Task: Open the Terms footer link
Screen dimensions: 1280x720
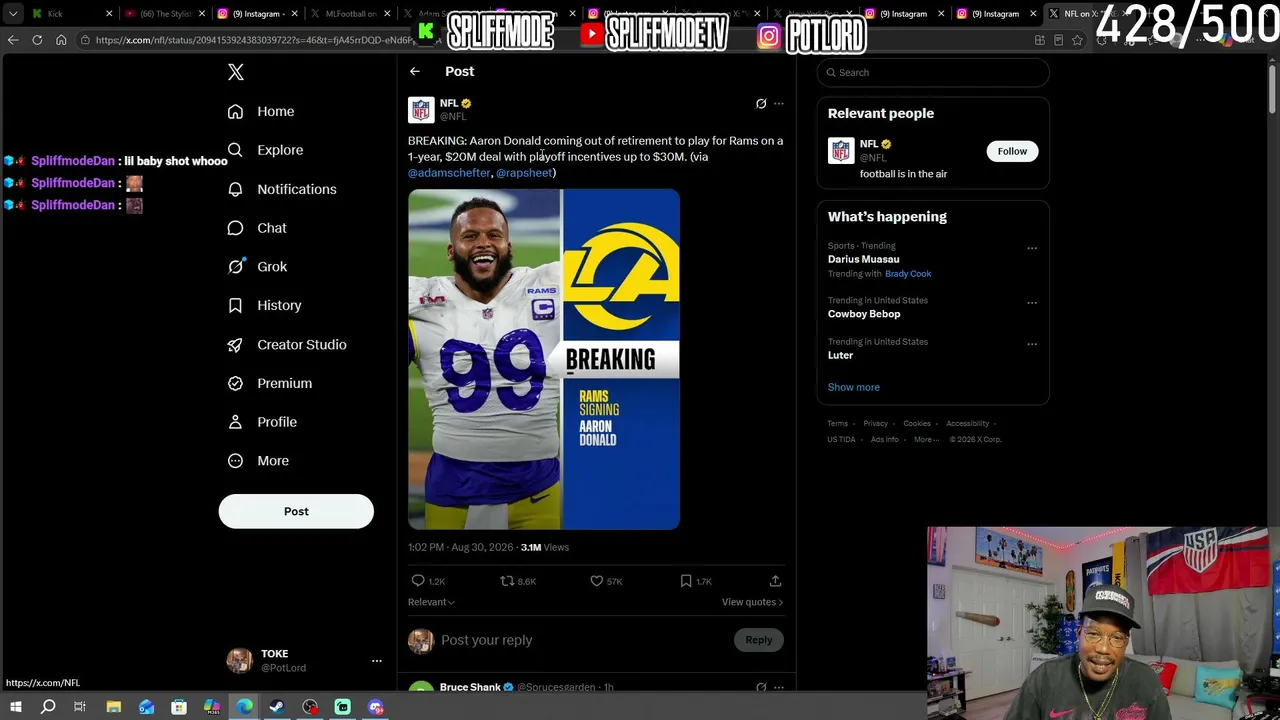Action: (x=837, y=424)
